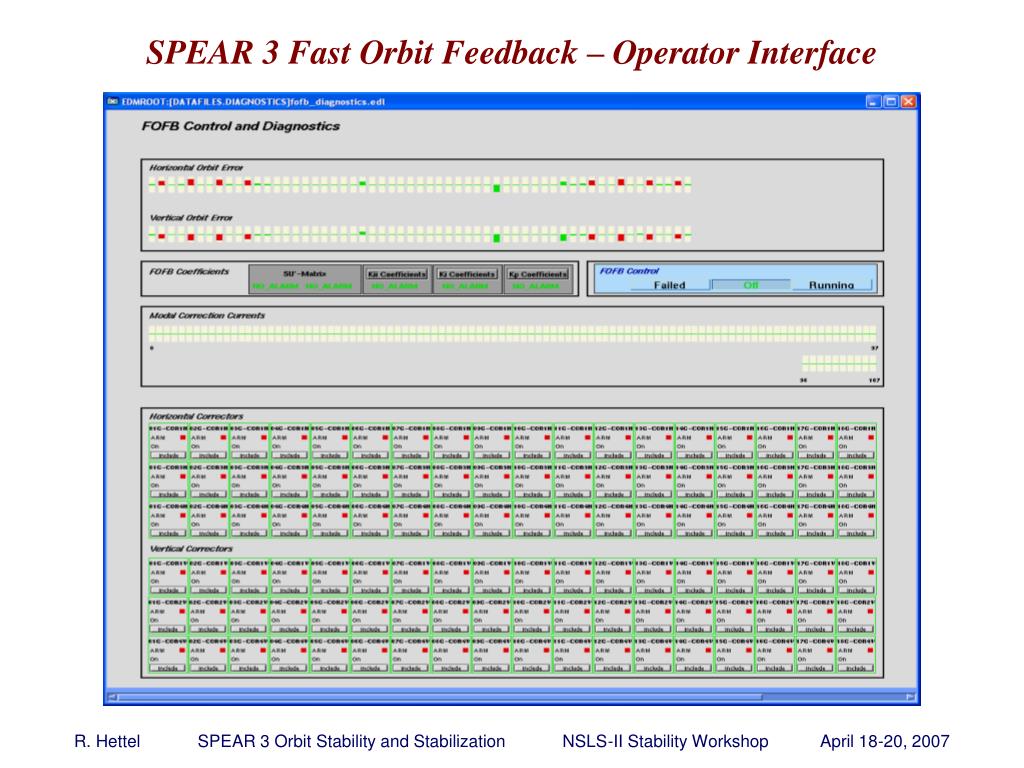The image size is (1024, 768).
Task: Select the SU-Matrix status box
Action: coord(304,280)
